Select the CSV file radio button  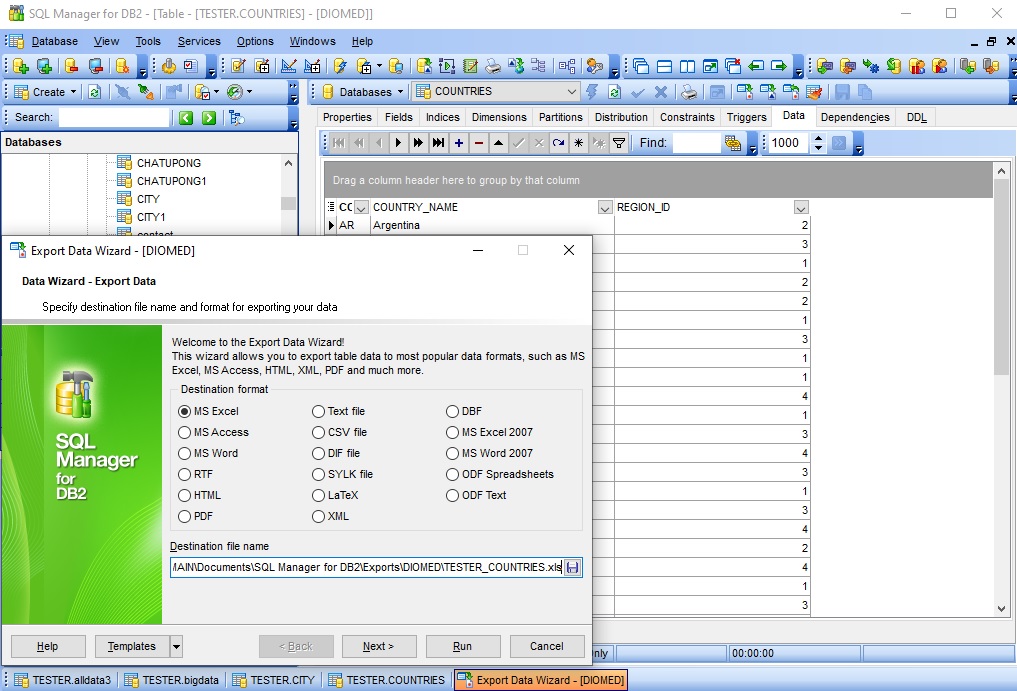point(318,432)
